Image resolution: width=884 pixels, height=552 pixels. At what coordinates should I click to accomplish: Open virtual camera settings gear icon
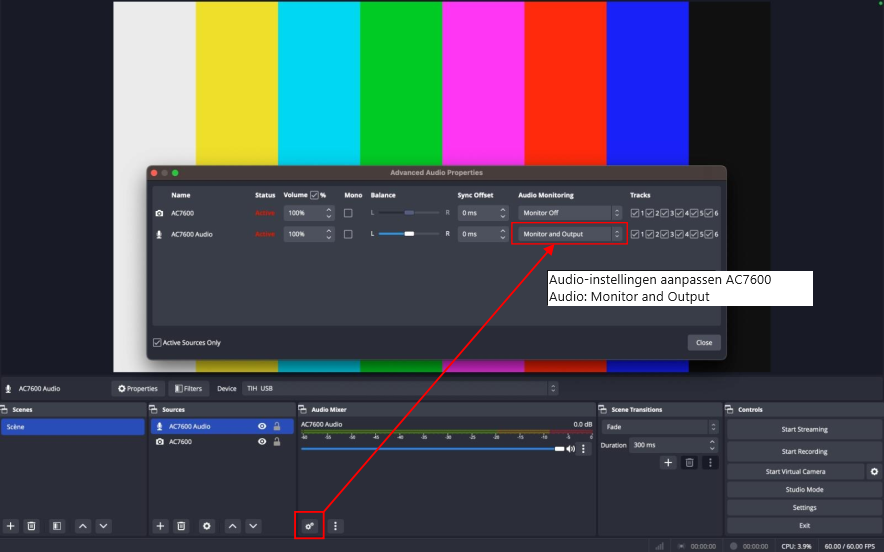[874, 471]
